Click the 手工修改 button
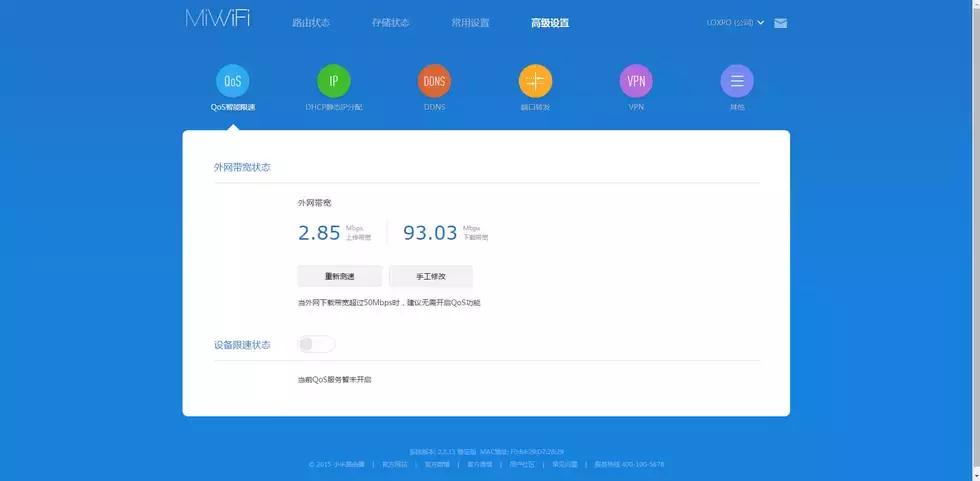 point(431,276)
